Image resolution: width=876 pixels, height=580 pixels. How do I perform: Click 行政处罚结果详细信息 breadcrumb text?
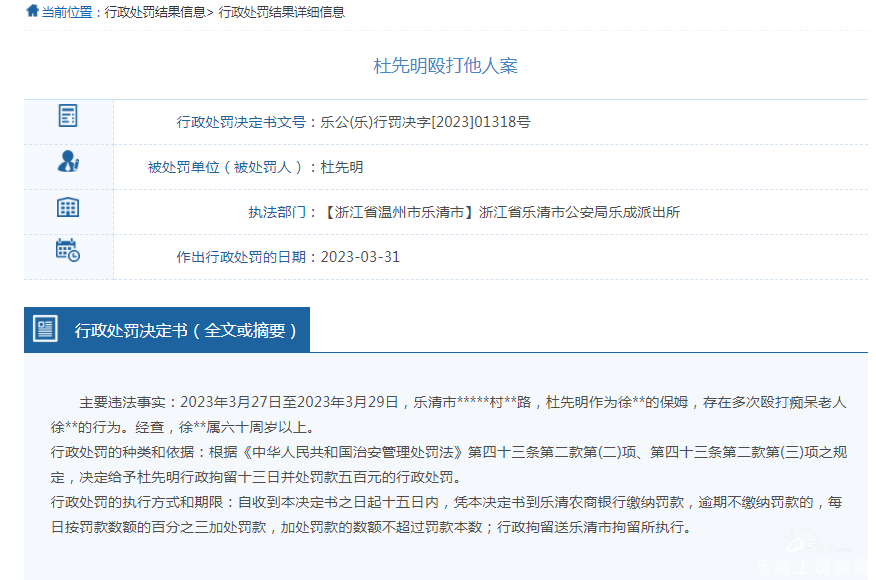(x=282, y=12)
